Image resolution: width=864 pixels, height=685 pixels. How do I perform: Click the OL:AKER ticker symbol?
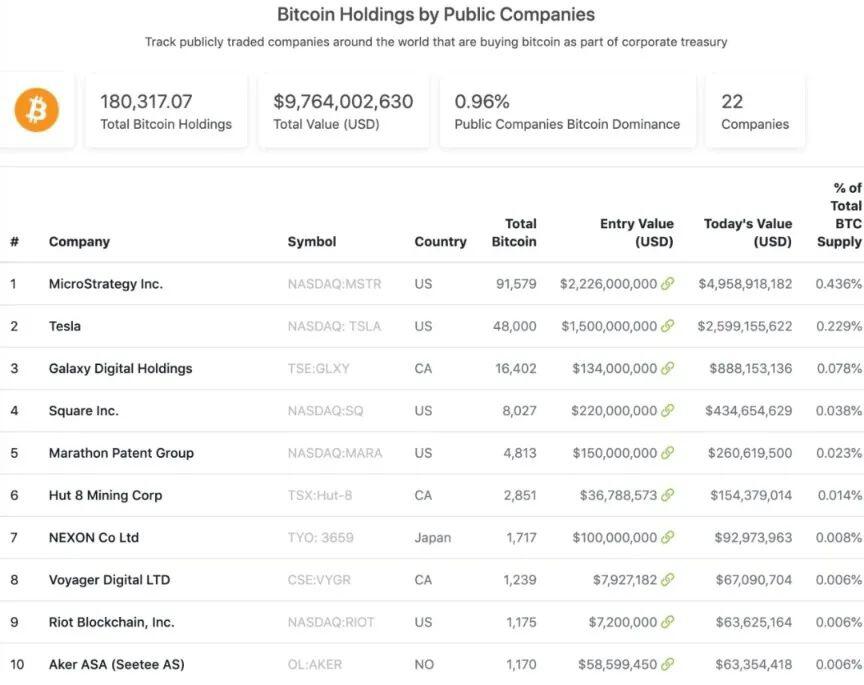[315, 665]
